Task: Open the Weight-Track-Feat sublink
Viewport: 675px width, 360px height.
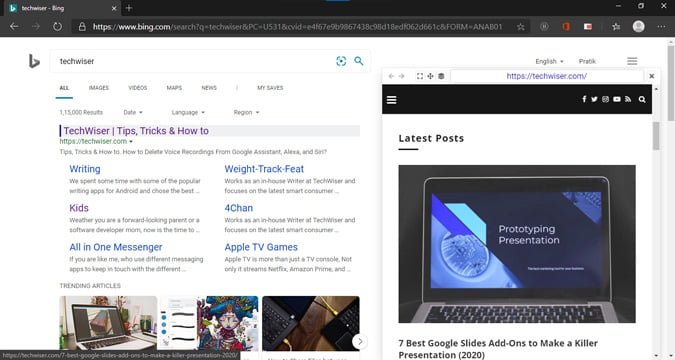Action: [x=264, y=169]
